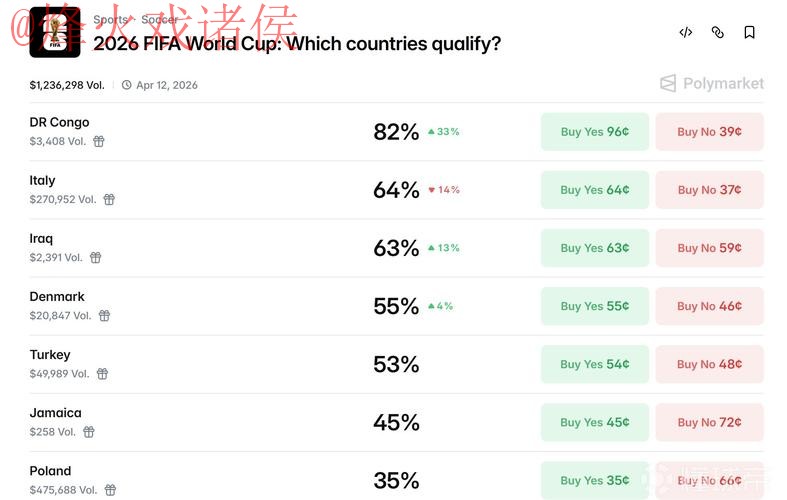Click the gift icon beside Iraq volume
The height and width of the screenshot is (500, 787).
coord(96,258)
